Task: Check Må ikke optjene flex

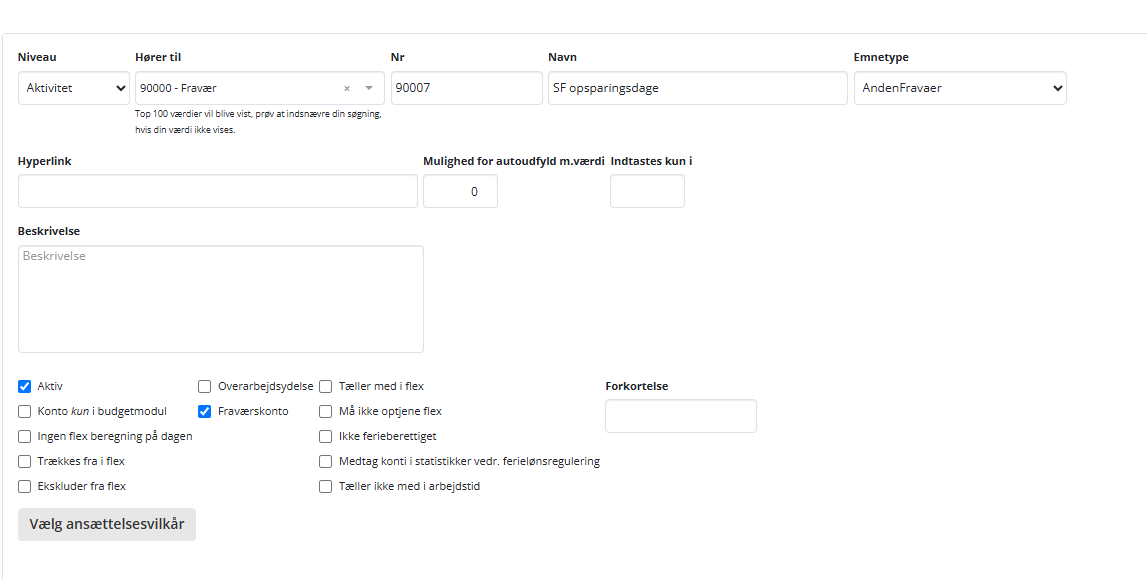Action: click(325, 411)
